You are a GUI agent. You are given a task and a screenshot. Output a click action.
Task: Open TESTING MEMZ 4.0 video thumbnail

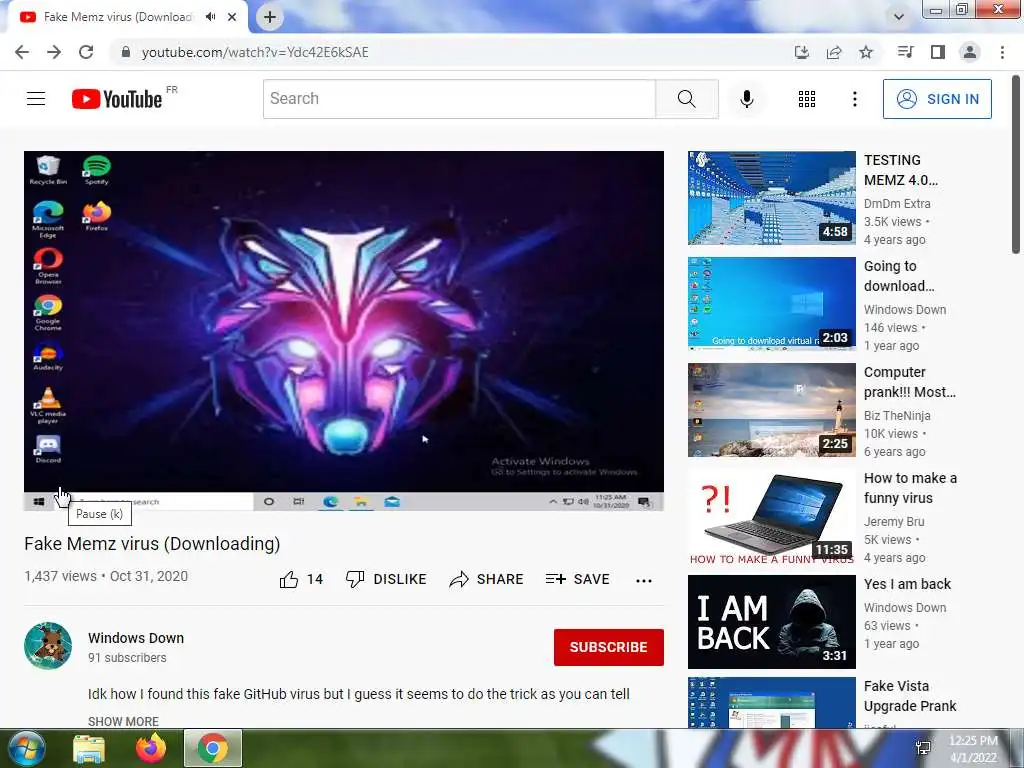771,198
